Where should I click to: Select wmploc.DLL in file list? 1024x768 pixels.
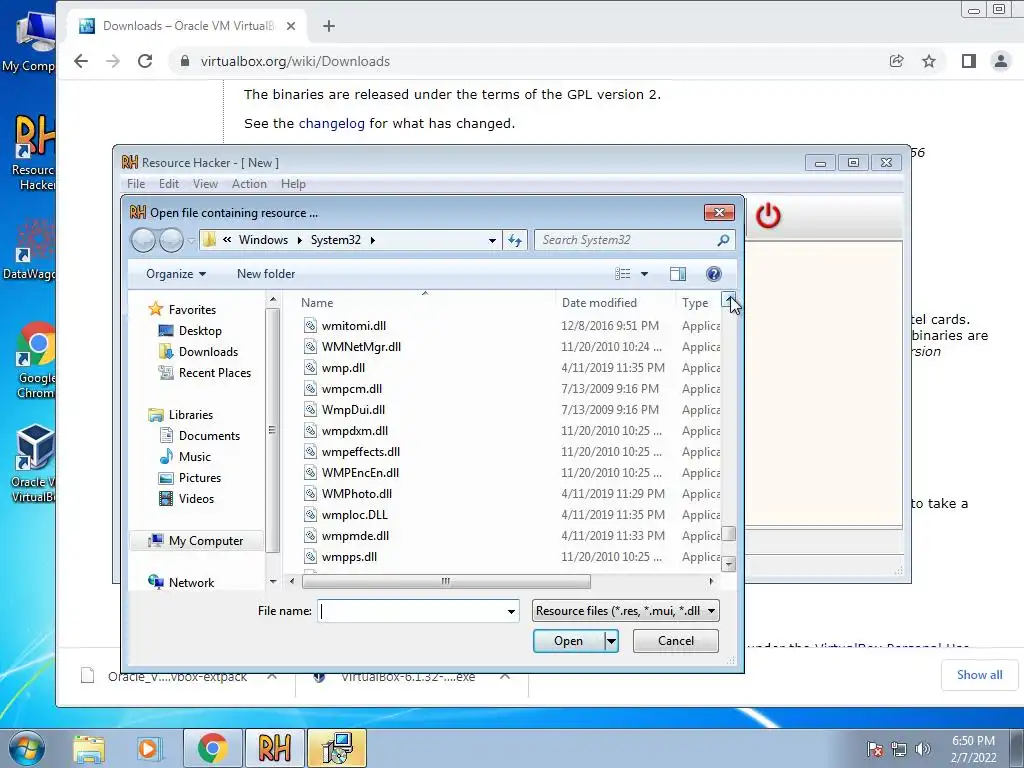pos(355,515)
